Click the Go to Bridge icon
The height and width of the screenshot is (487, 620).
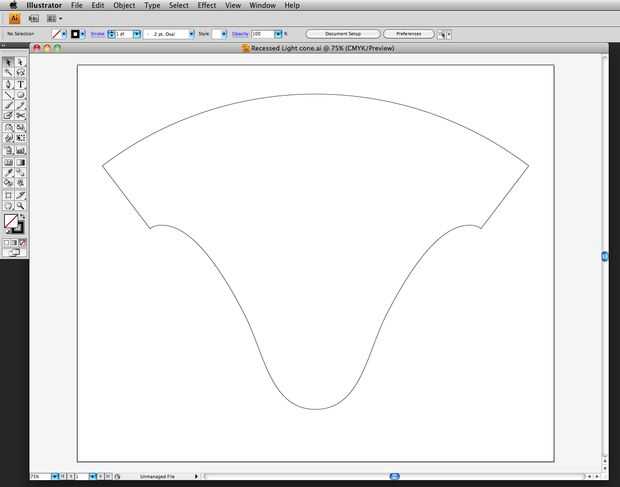click(34, 19)
